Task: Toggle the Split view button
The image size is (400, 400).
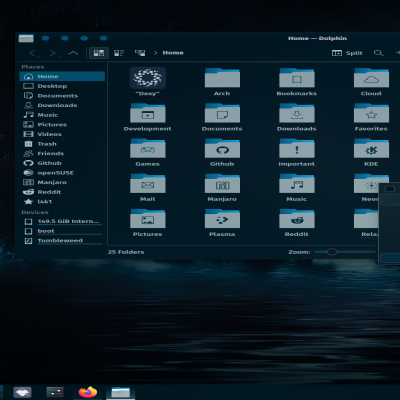Action: coord(347,53)
